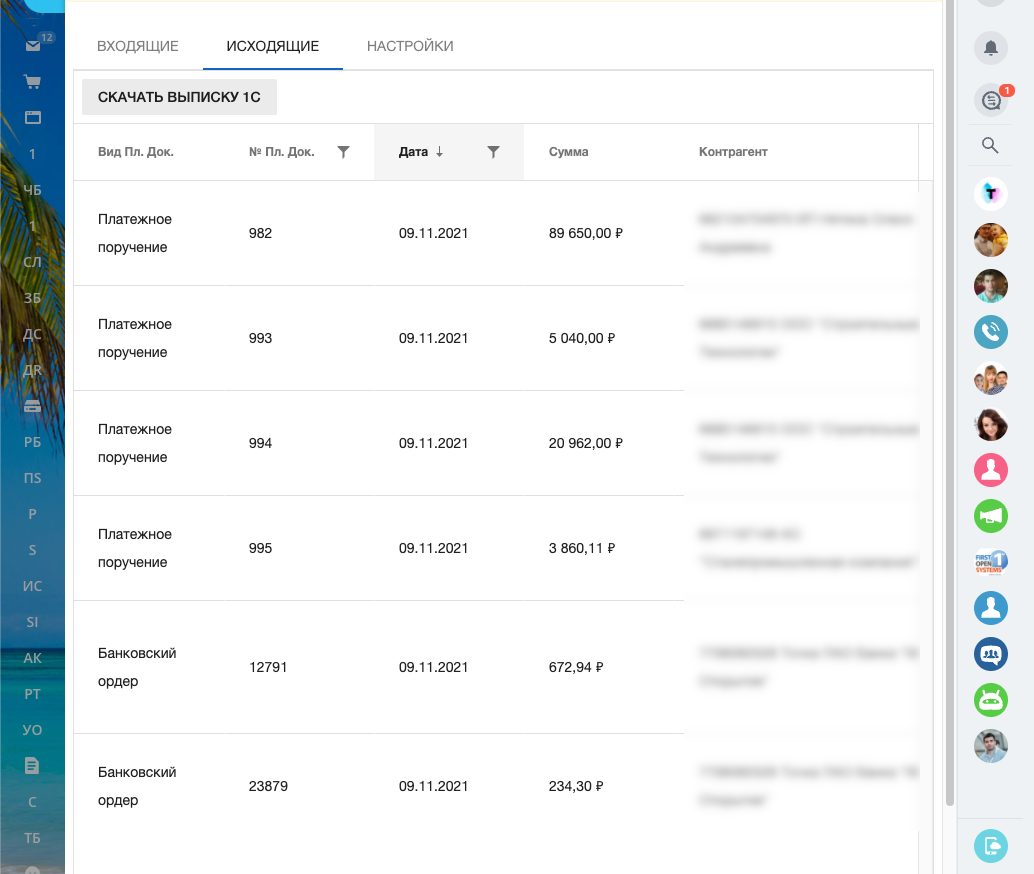Click the shopping cart icon in left sidebar
Image resolution: width=1034 pixels, height=874 pixels.
[32, 82]
